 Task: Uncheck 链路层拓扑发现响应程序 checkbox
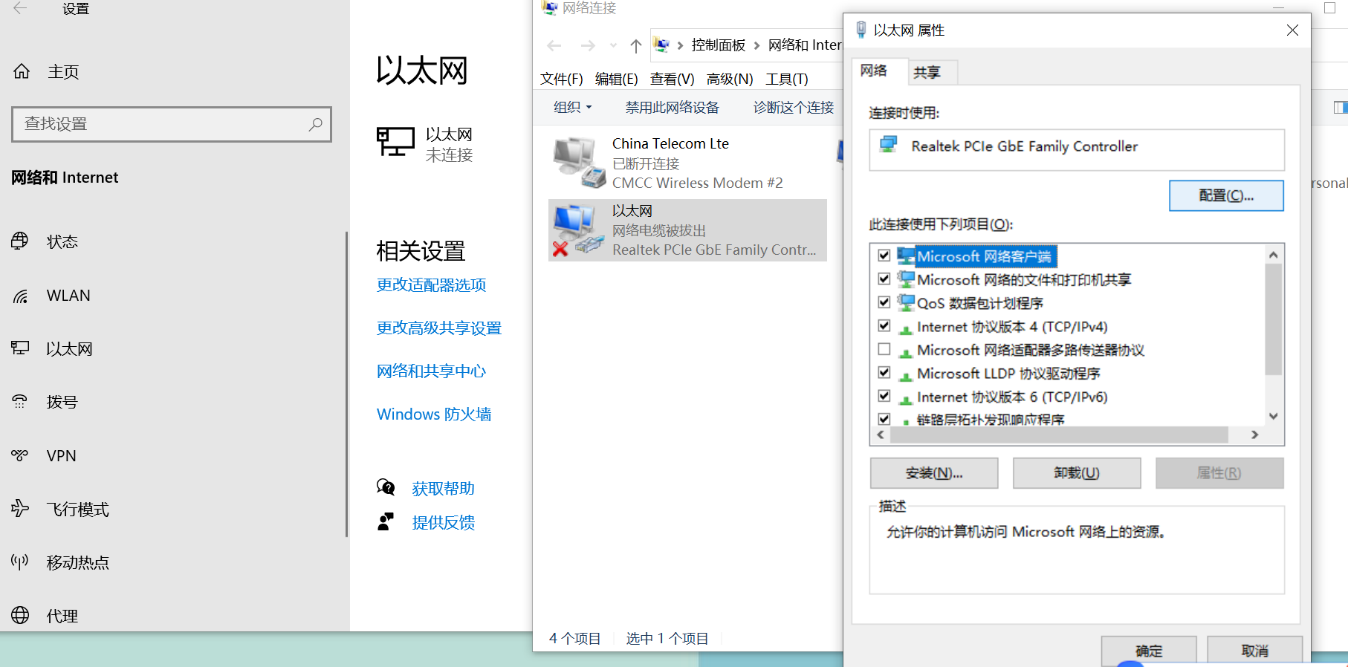[x=884, y=420]
